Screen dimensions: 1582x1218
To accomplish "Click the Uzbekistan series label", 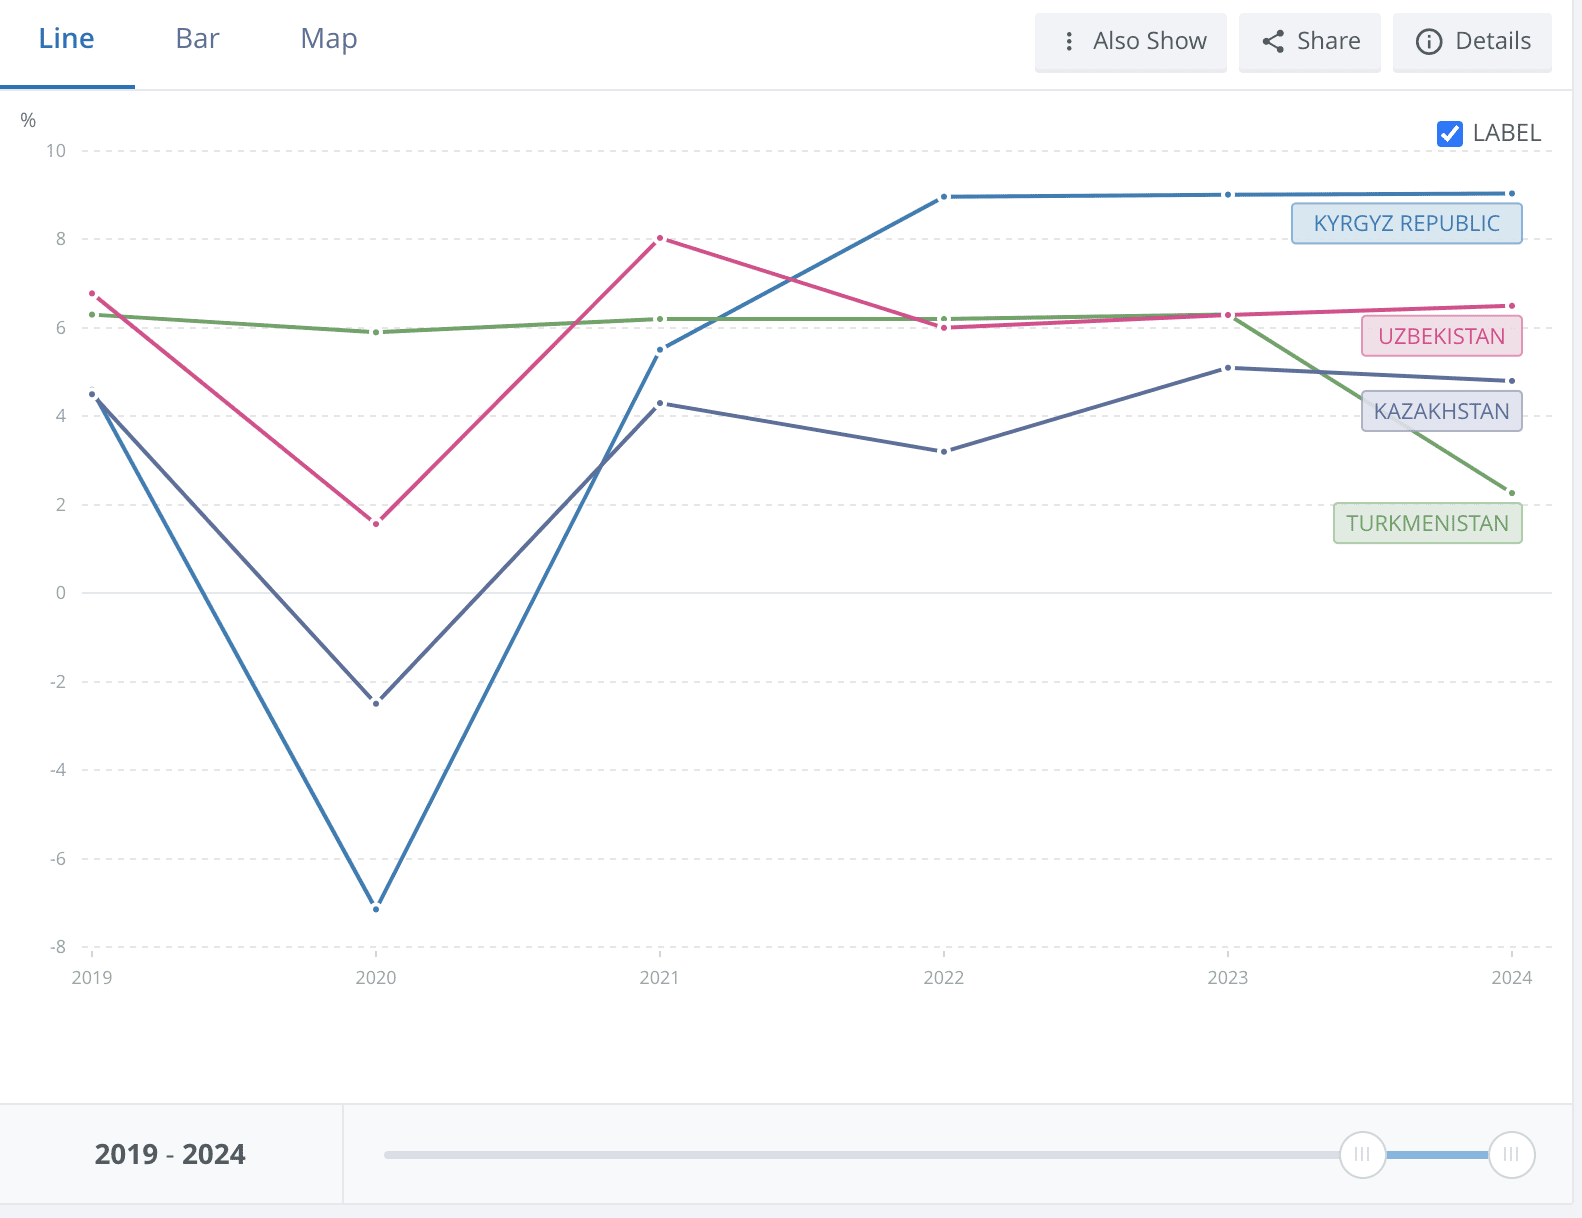I will [1441, 336].
